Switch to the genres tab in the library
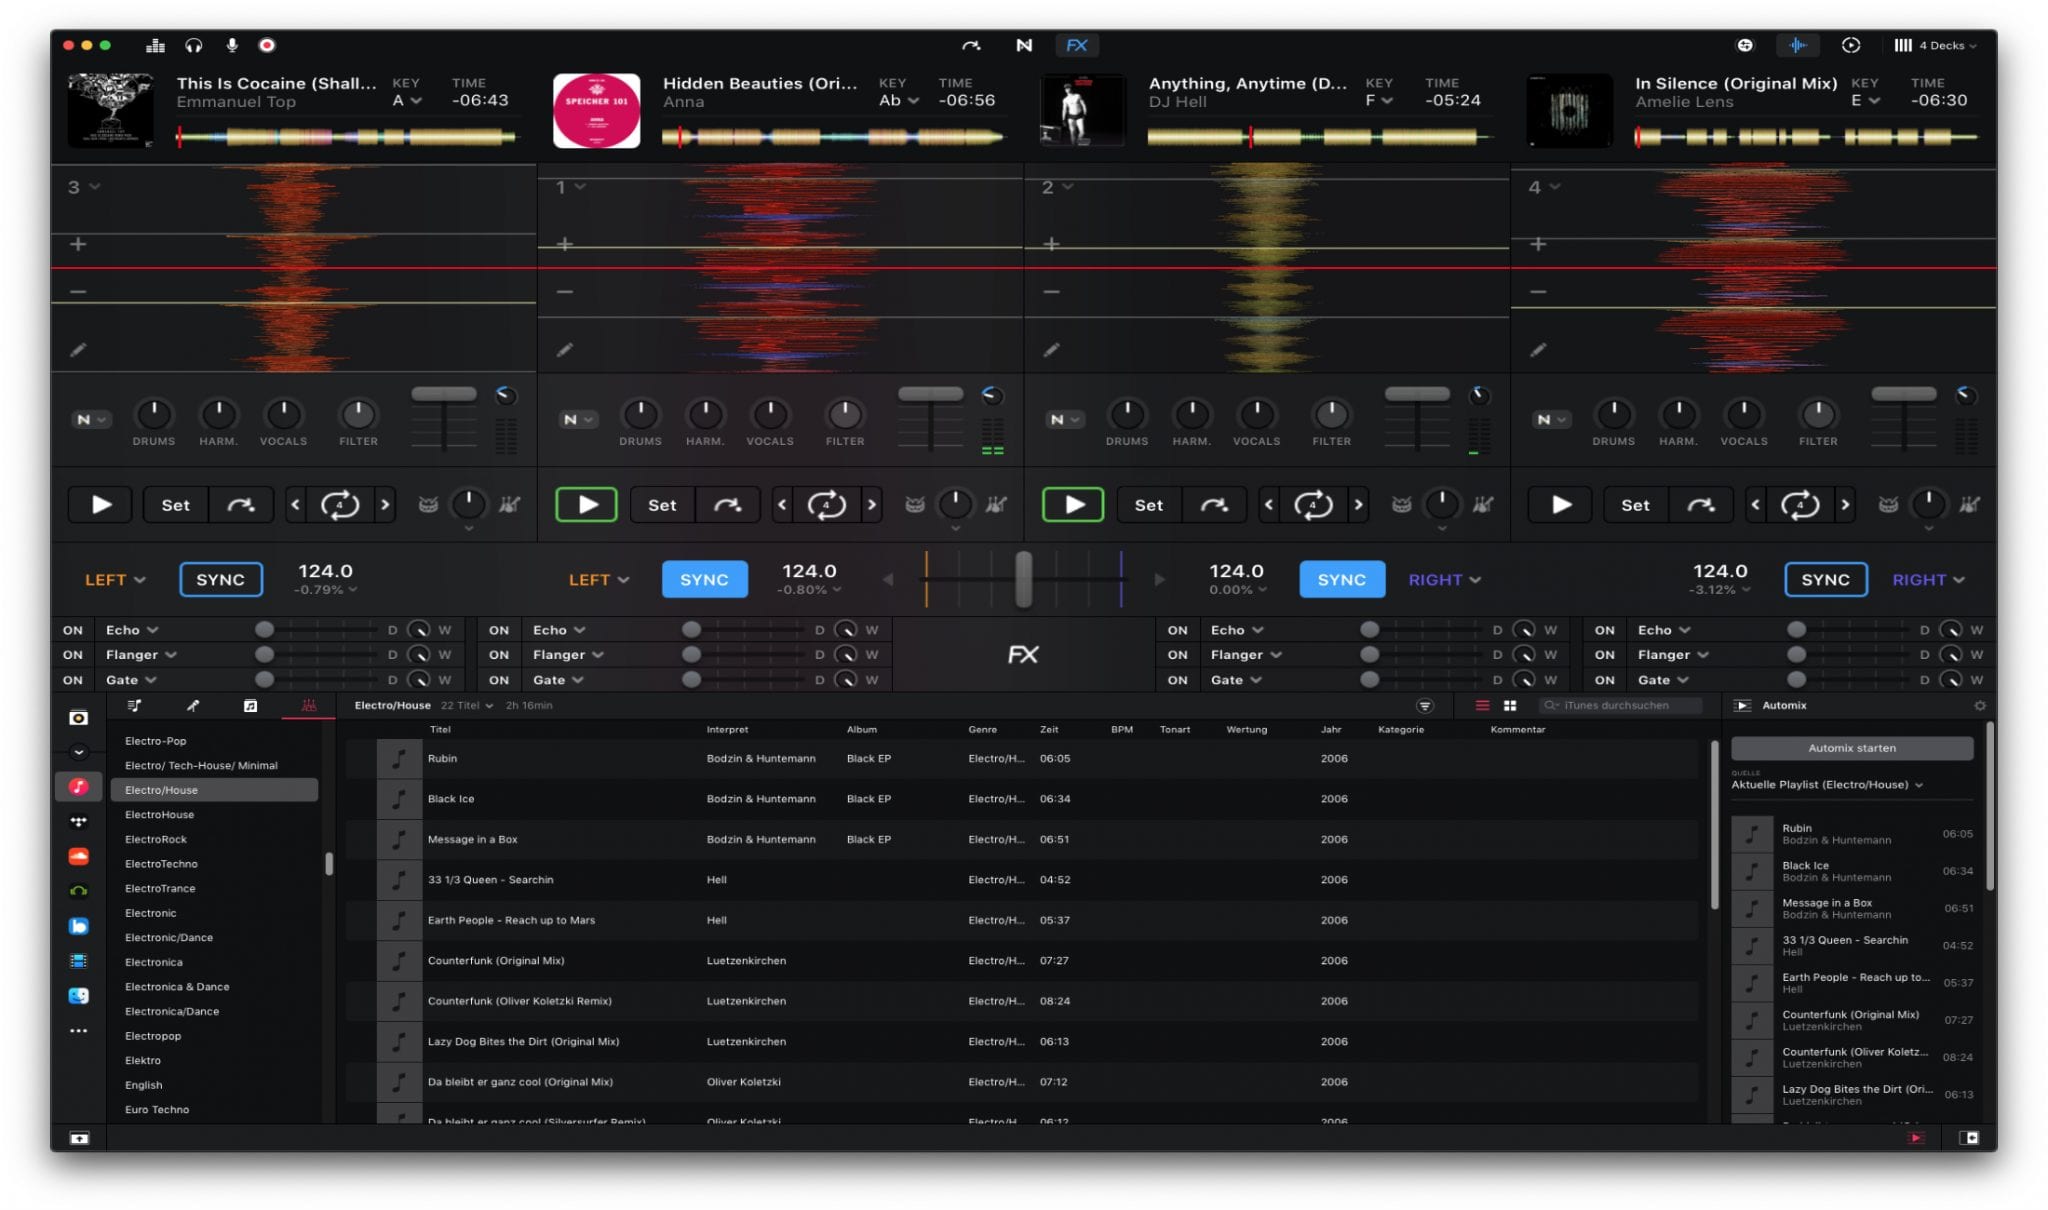 (x=310, y=705)
